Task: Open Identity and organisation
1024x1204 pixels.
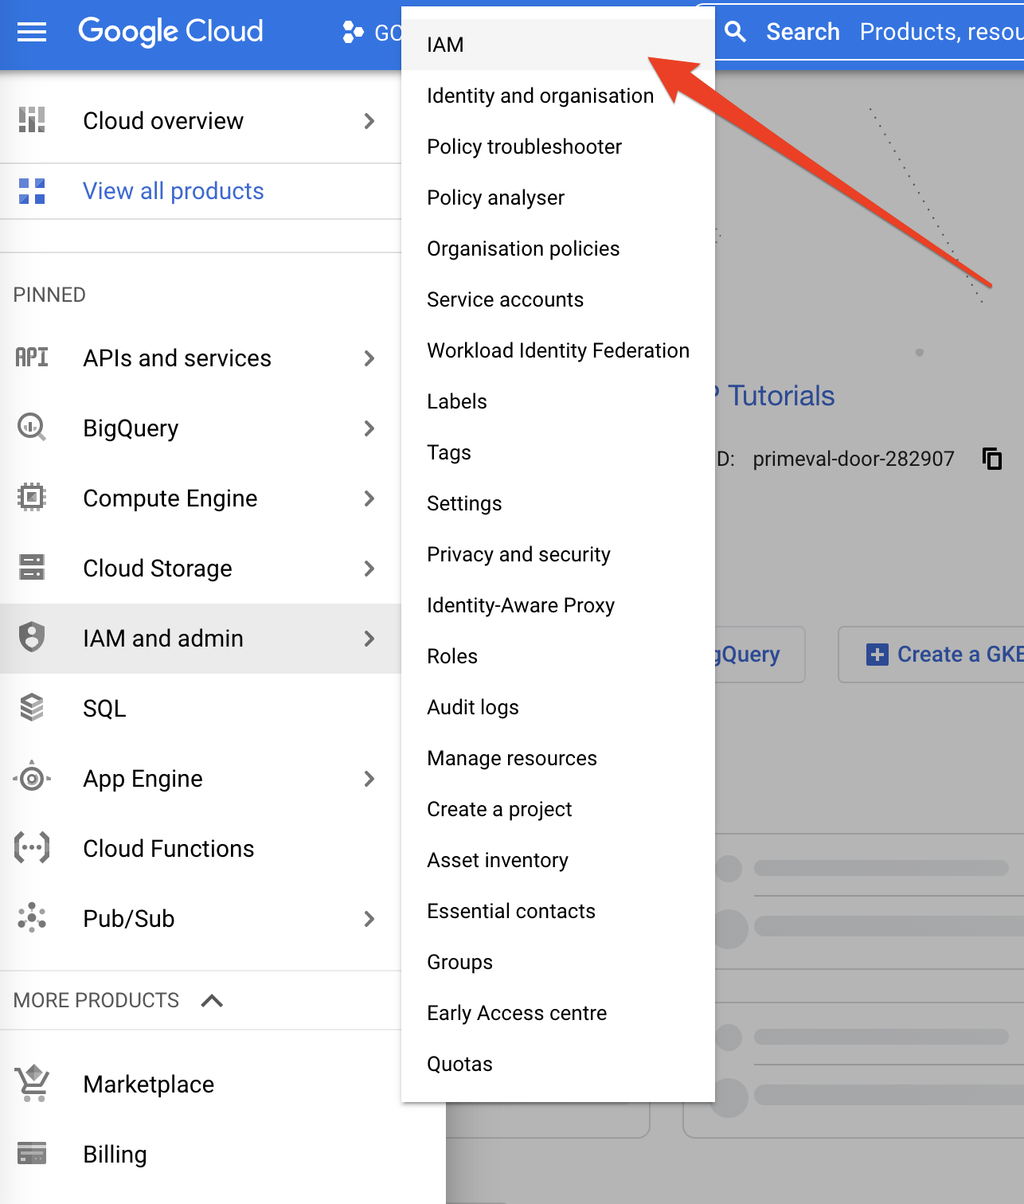Action: [x=558, y=96]
